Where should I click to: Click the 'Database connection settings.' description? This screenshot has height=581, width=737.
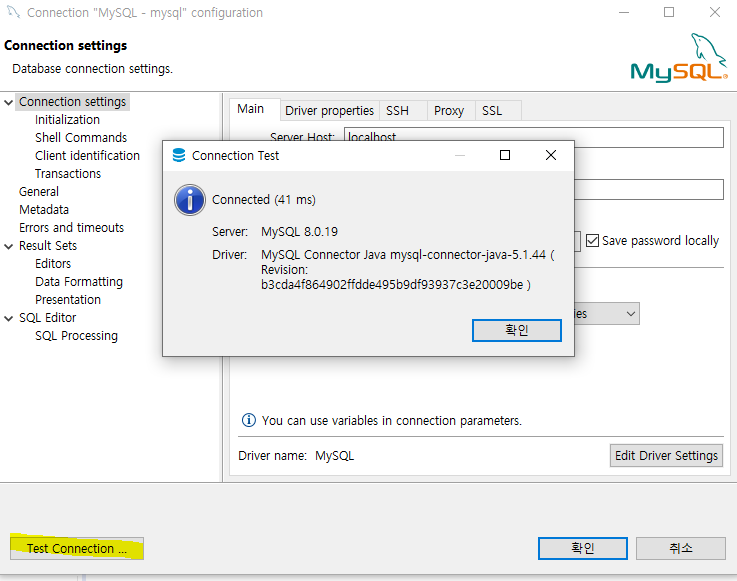(92, 69)
